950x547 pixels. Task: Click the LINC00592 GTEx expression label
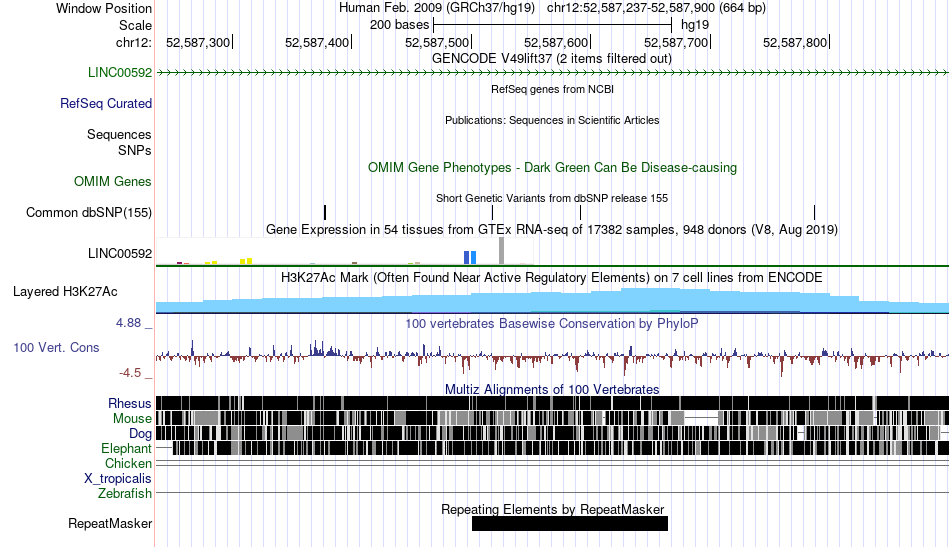(119, 253)
